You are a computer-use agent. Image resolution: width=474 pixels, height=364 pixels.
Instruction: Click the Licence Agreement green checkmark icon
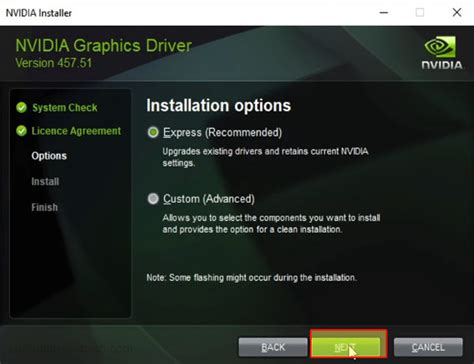point(21,131)
